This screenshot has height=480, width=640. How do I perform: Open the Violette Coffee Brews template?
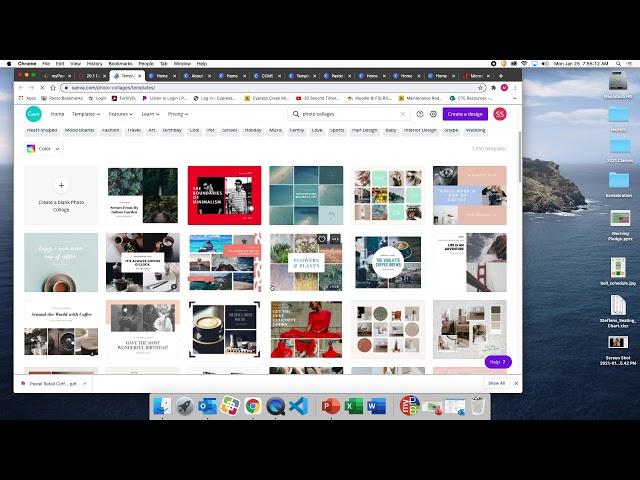pyautogui.click(x=388, y=262)
